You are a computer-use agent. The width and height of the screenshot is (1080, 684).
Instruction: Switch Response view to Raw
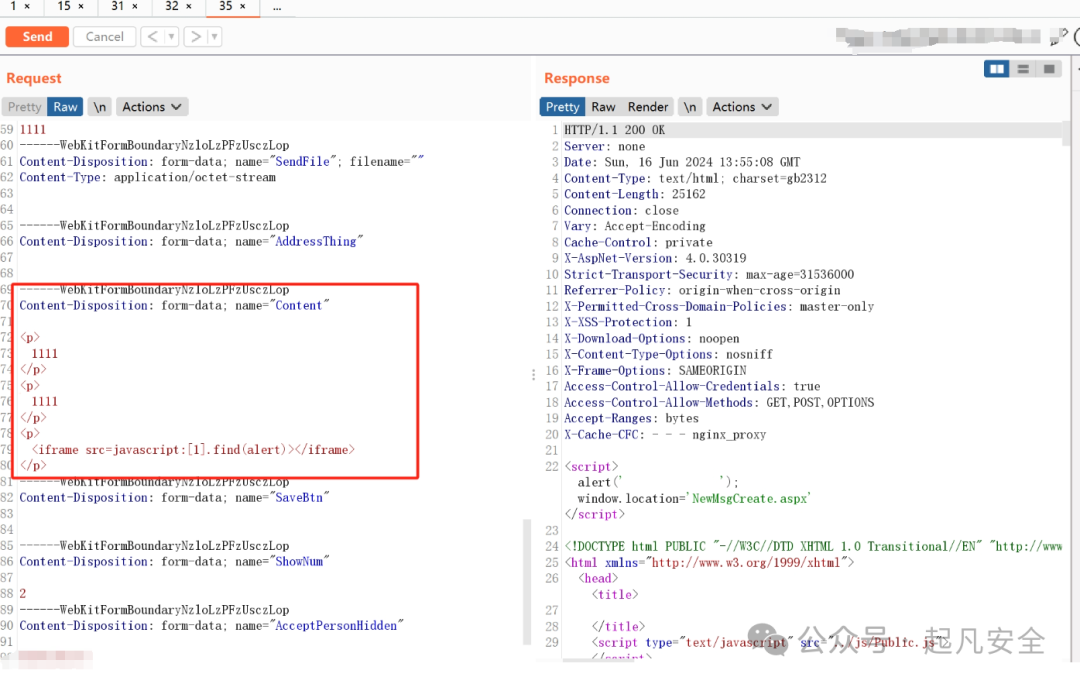pos(603,107)
